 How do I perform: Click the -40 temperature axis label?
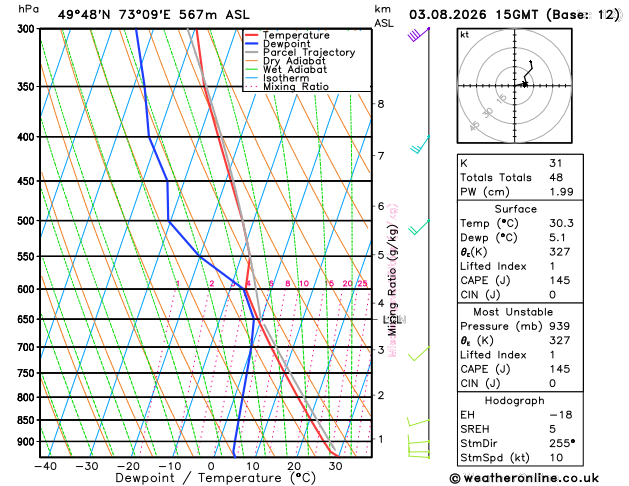click(x=45, y=466)
